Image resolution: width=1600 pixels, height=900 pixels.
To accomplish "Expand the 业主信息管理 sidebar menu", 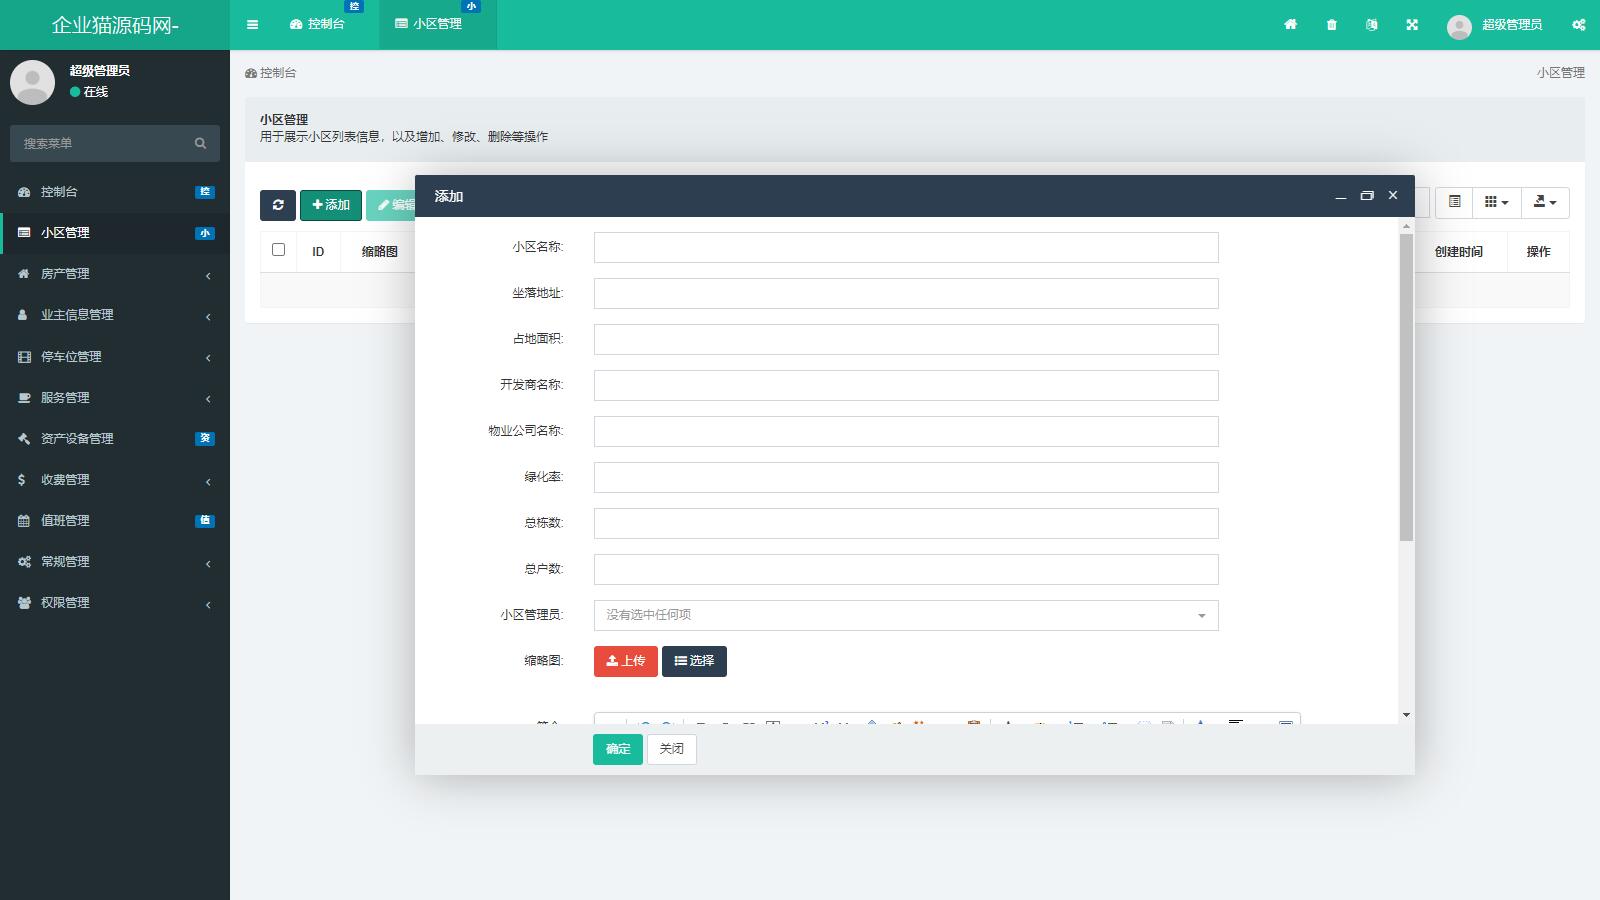I will tap(115, 315).
